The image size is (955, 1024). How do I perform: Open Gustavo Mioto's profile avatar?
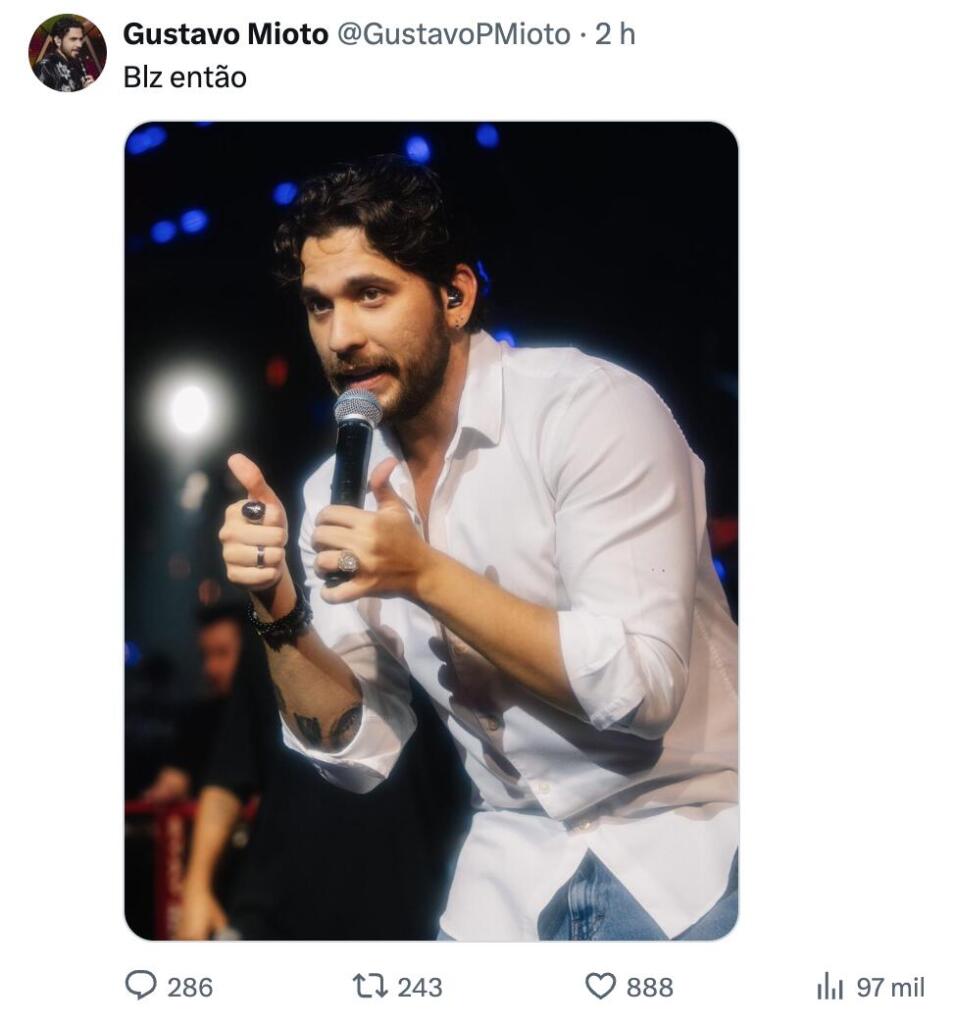click(67, 53)
